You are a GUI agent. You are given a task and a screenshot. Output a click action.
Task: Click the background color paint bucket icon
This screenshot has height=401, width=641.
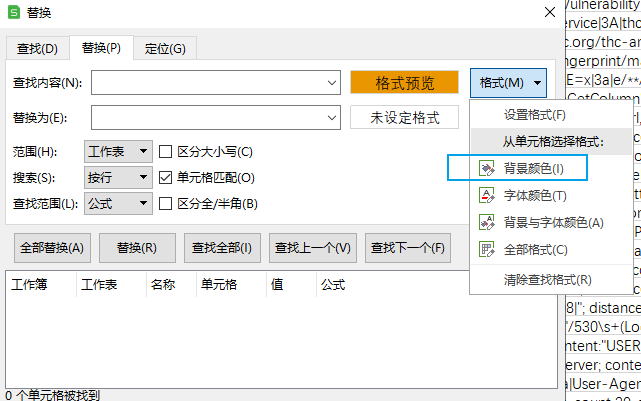487,168
